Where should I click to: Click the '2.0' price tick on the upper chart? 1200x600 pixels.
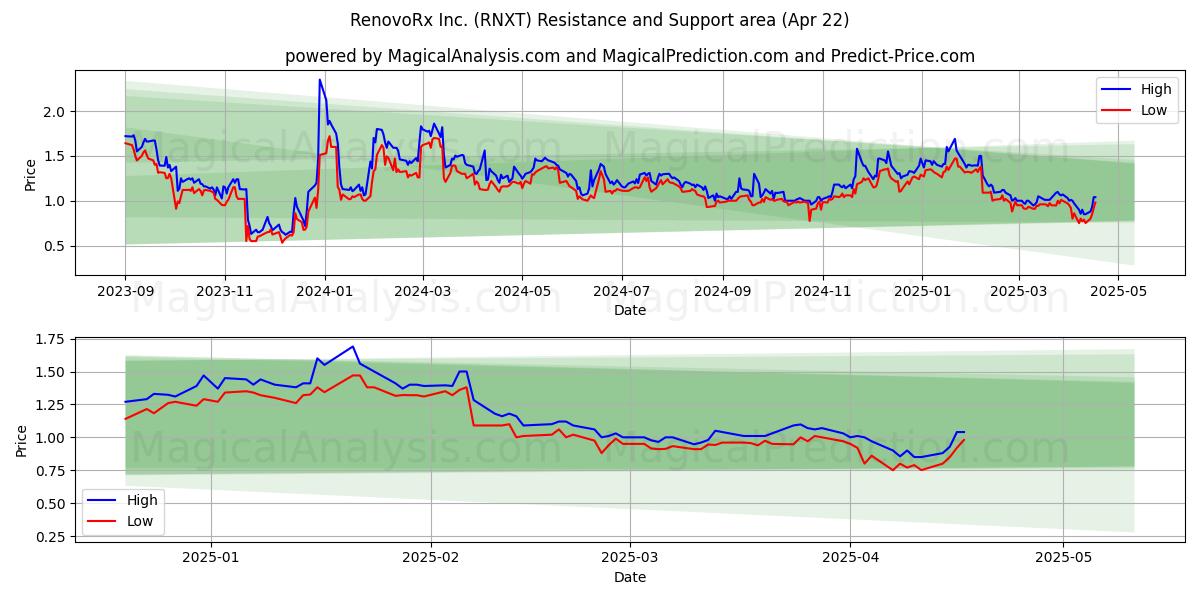(56, 112)
